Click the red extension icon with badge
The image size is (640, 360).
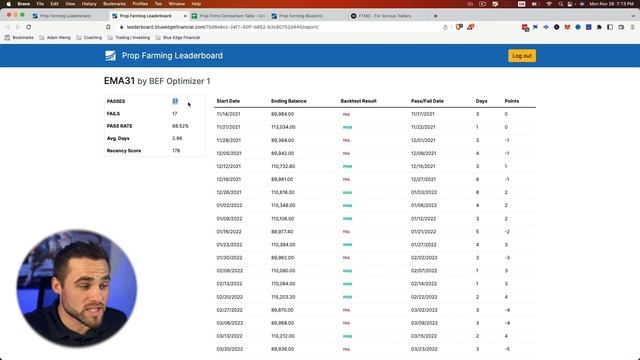point(525,27)
